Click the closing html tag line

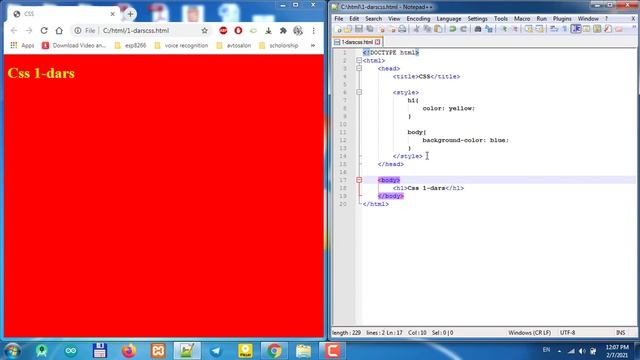click(x=376, y=204)
